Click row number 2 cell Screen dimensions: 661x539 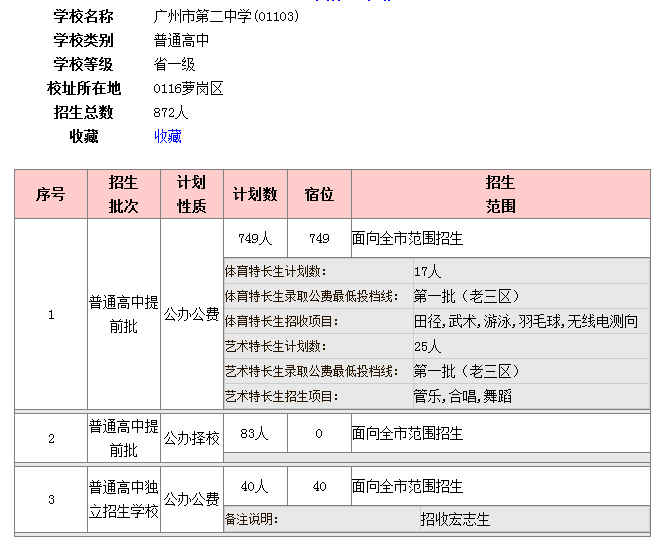[x=51, y=438]
